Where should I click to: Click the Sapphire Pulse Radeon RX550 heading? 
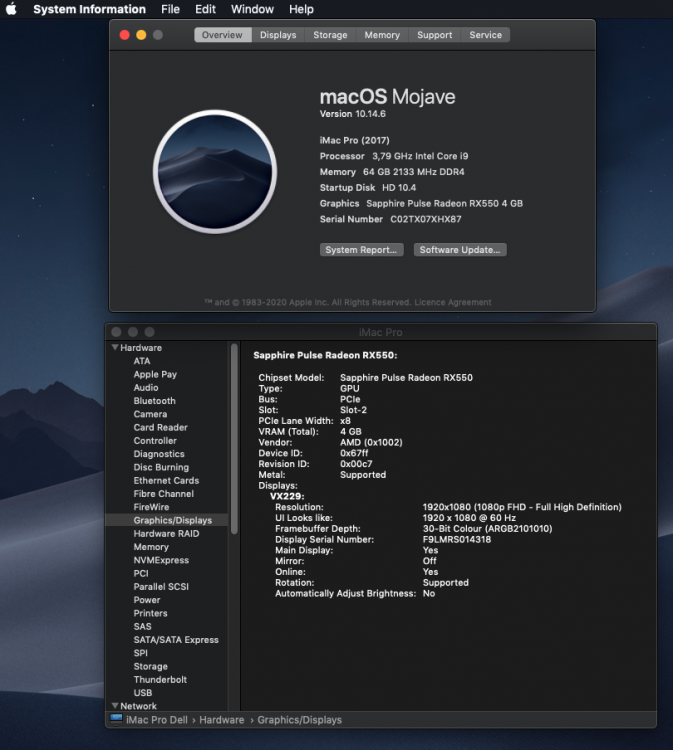[x=325, y=355]
